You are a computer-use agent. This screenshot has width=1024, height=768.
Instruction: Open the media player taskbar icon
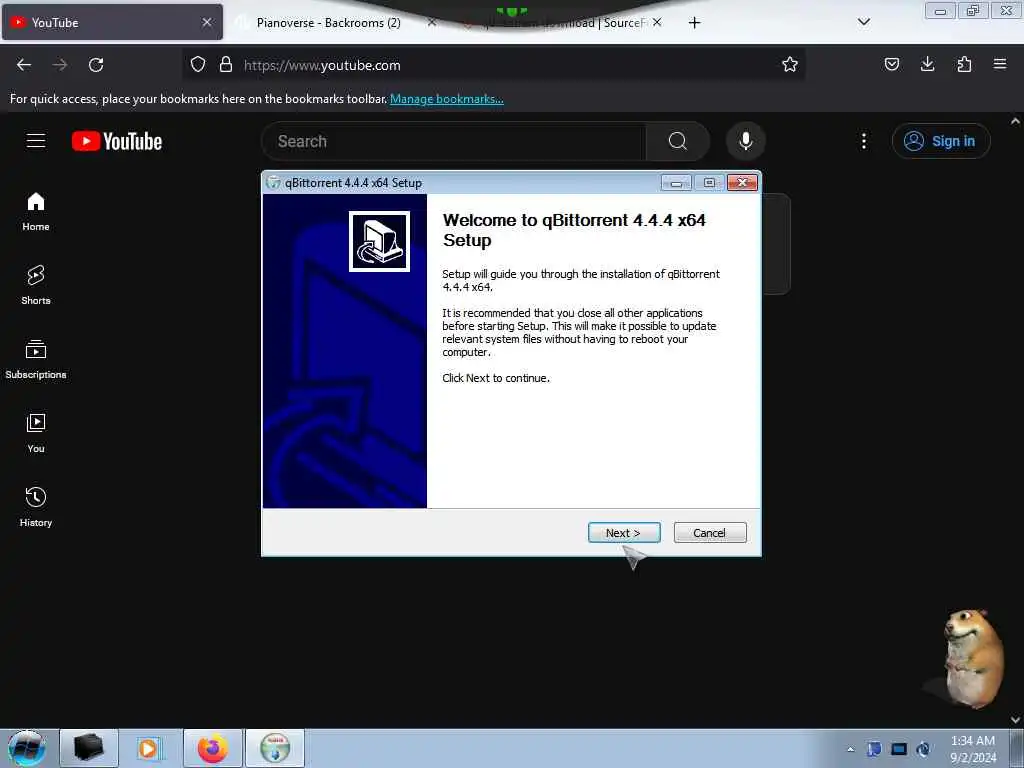click(149, 748)
